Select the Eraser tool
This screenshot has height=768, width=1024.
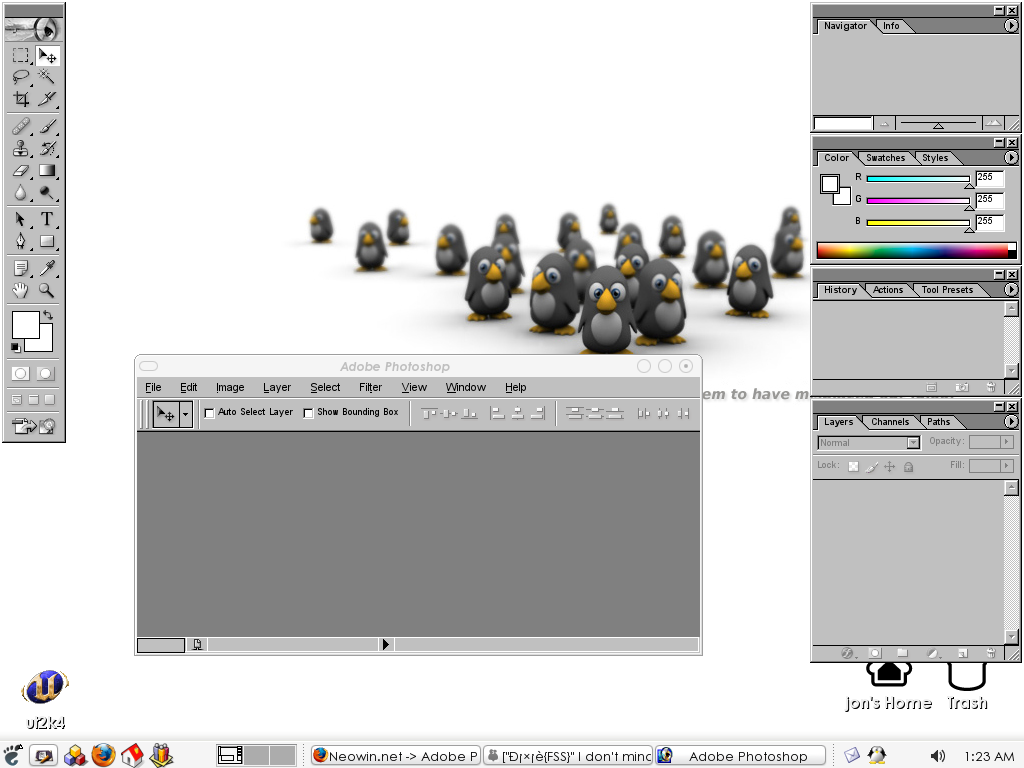click(21, 170)
